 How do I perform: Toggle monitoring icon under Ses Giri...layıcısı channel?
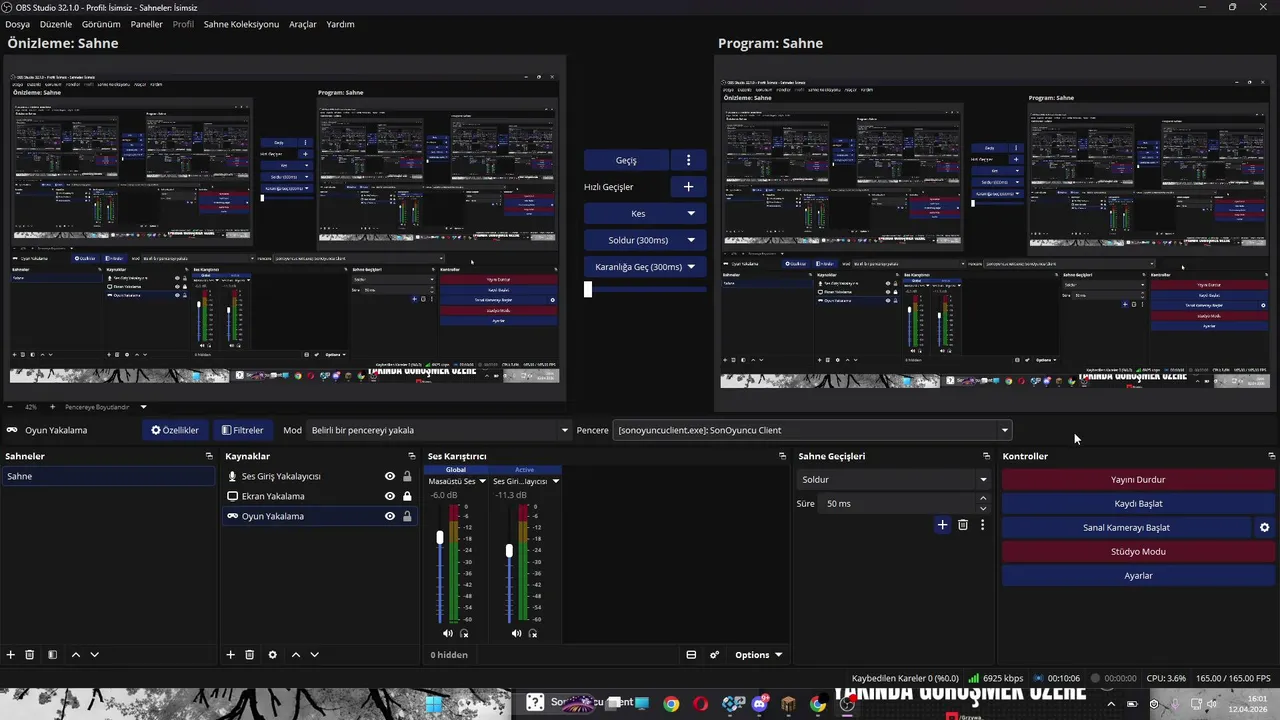pos(533,633)
